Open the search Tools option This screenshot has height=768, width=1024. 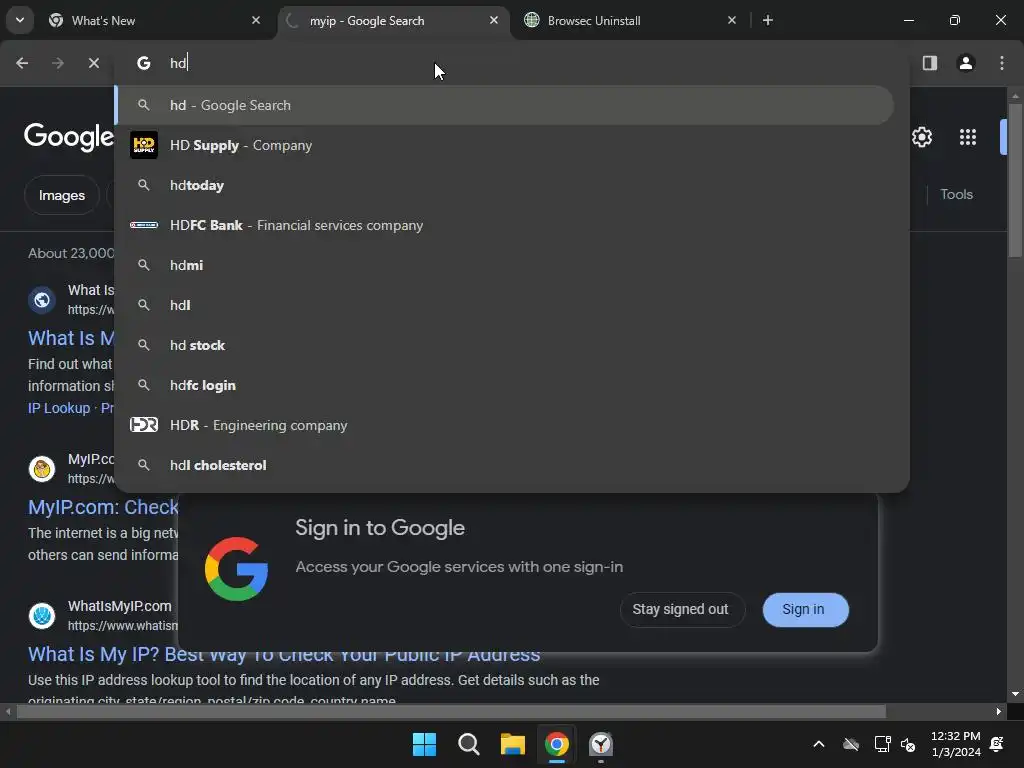pos(957,195)
